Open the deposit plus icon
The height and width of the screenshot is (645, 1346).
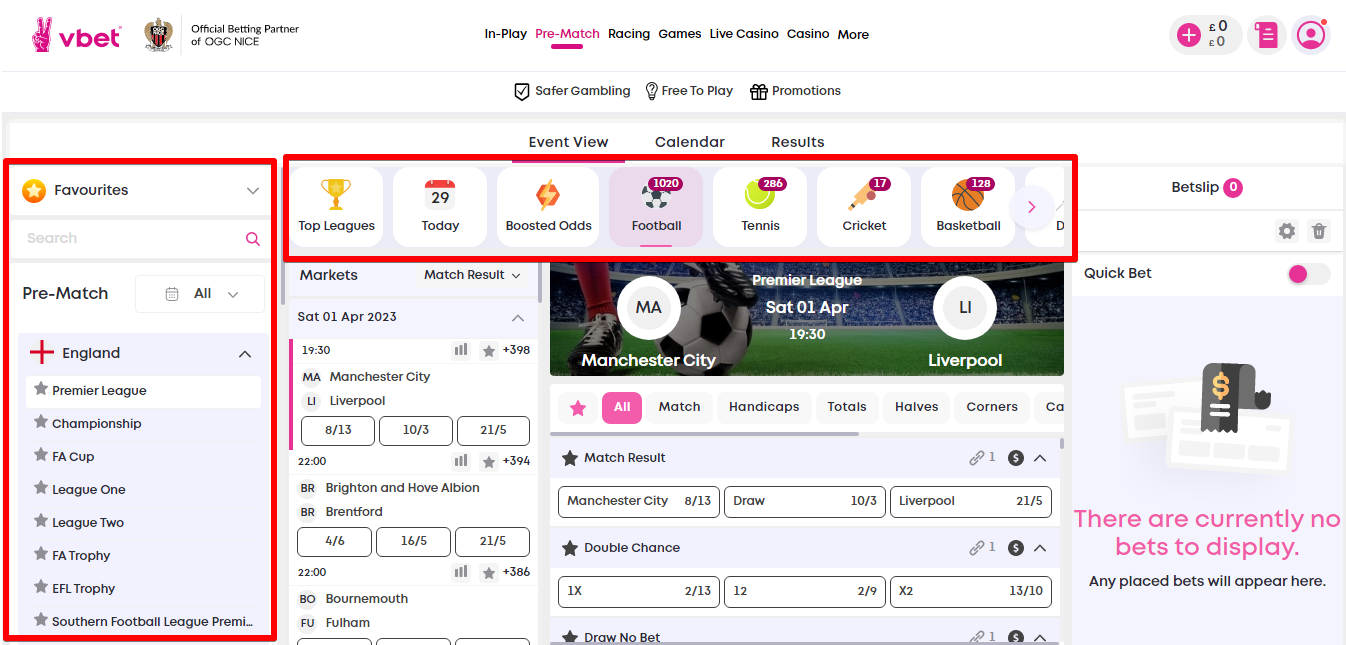[1189, 35]
